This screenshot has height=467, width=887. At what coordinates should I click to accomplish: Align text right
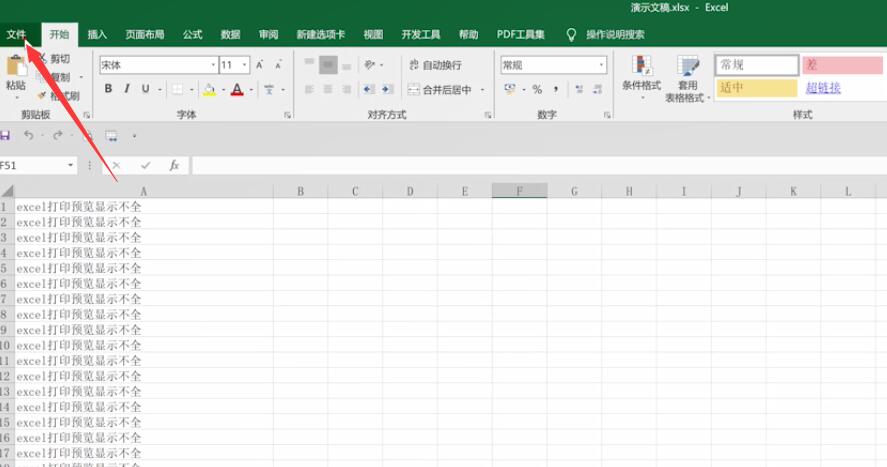pos(347,89)
